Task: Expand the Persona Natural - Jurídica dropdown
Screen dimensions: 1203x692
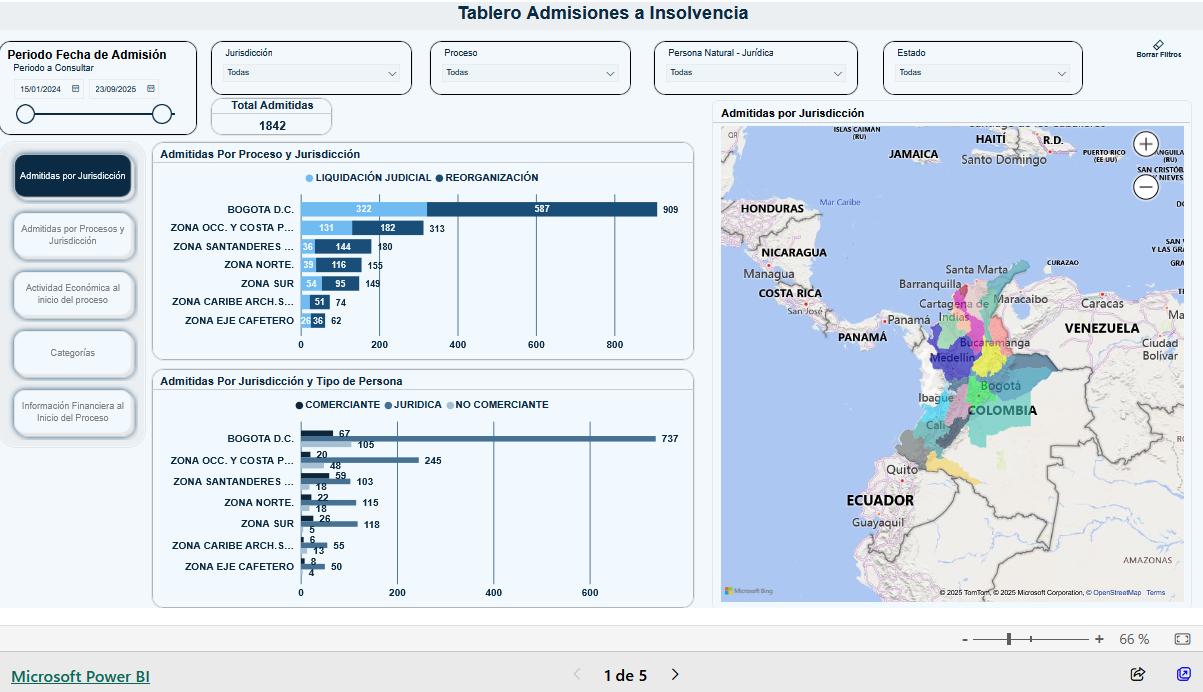Action: (757, 73)
